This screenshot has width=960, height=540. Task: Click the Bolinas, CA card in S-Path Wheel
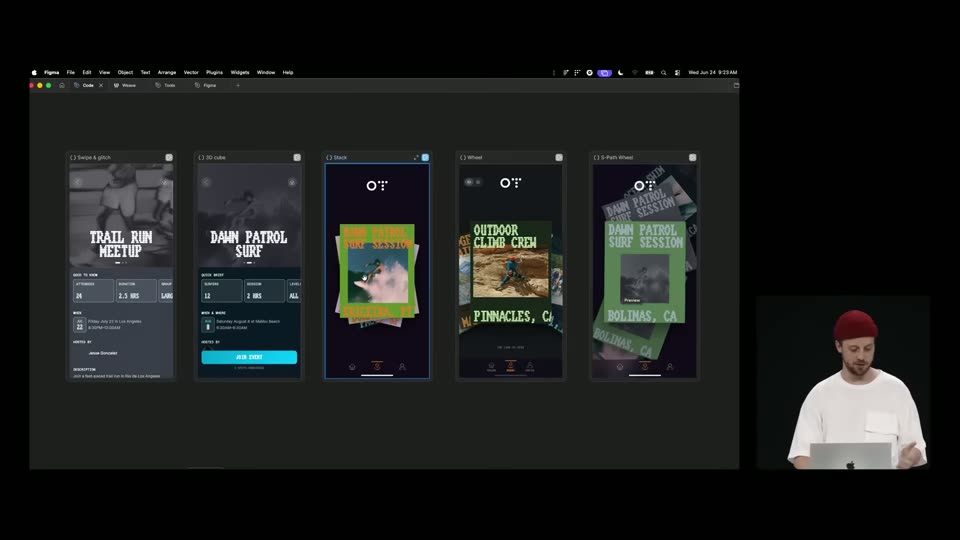click(x=645, y=272)
